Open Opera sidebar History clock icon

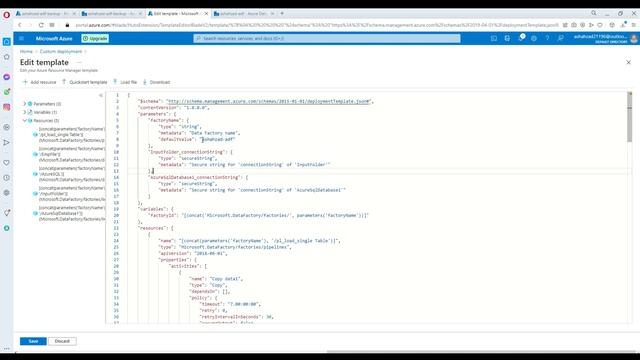(x=7, y=178)
